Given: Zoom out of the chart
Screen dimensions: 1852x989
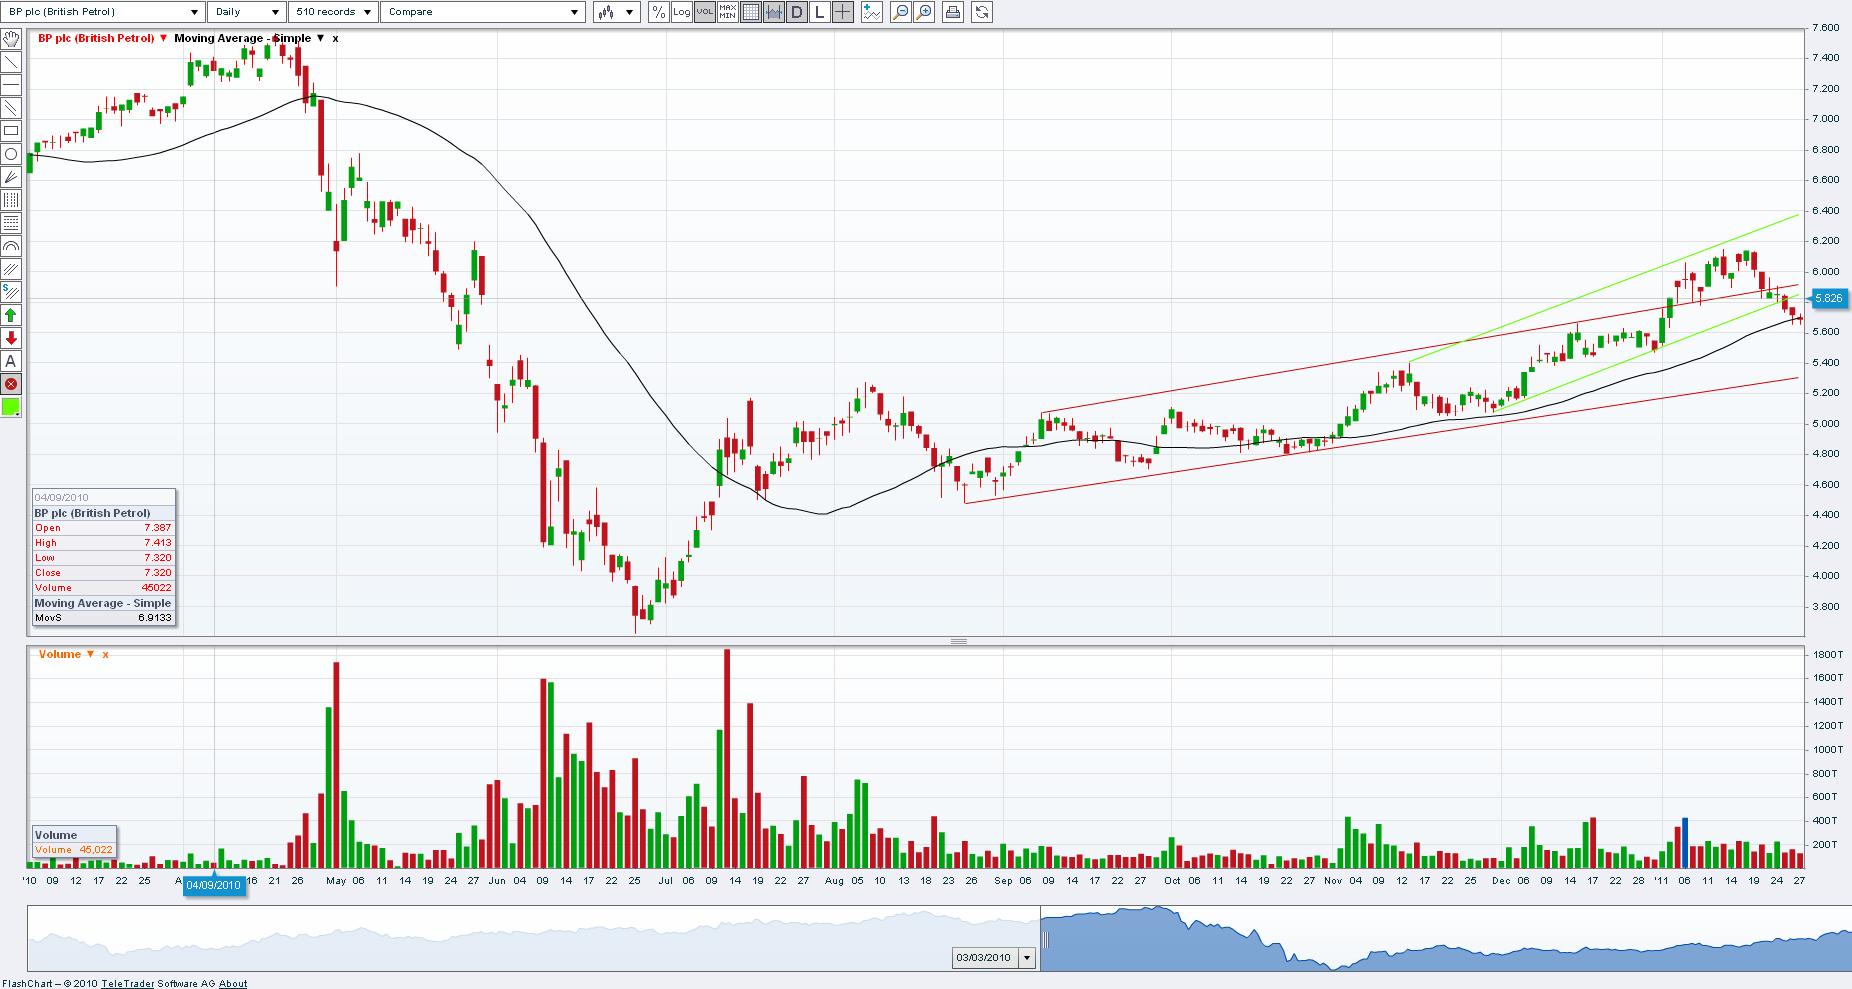Looking at the screenshot, I should 901,12.
